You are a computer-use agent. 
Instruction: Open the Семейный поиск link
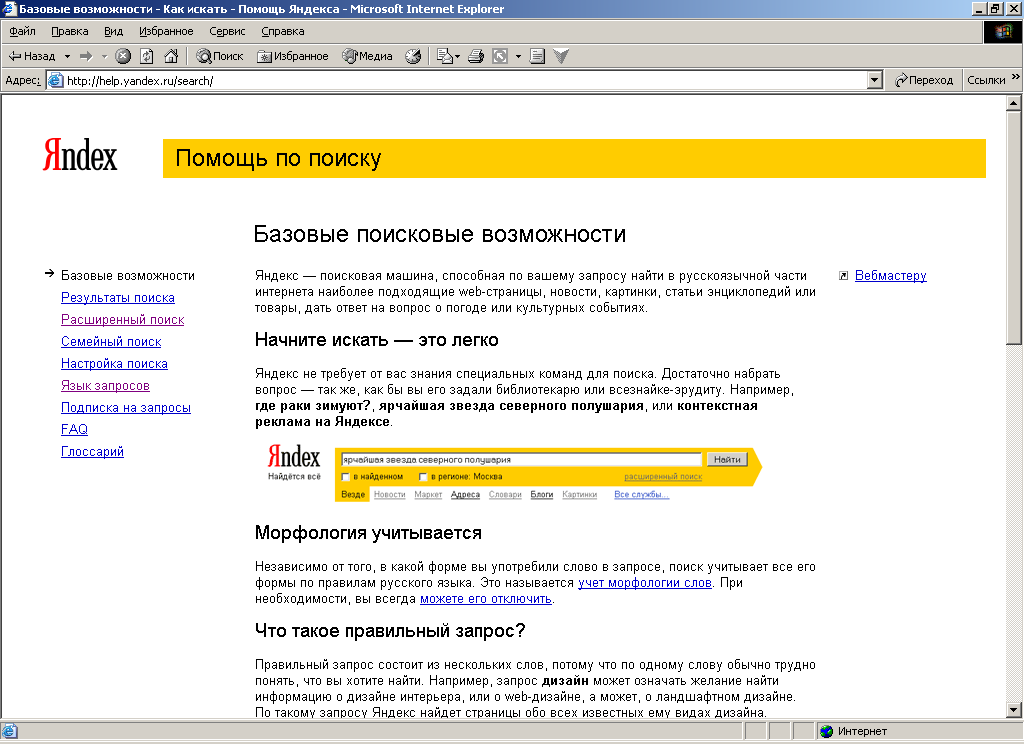tap(111, 342)
